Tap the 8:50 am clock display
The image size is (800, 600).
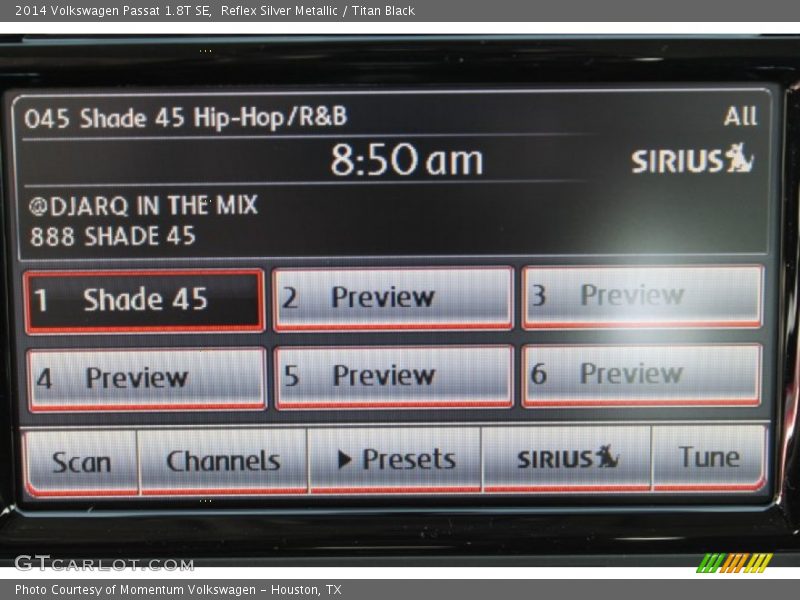point(407,160)
